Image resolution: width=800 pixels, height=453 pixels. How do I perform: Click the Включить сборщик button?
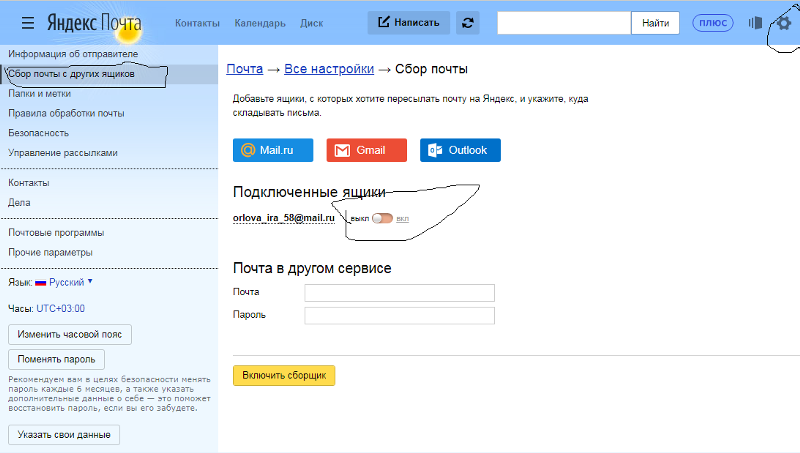point(284,375)
